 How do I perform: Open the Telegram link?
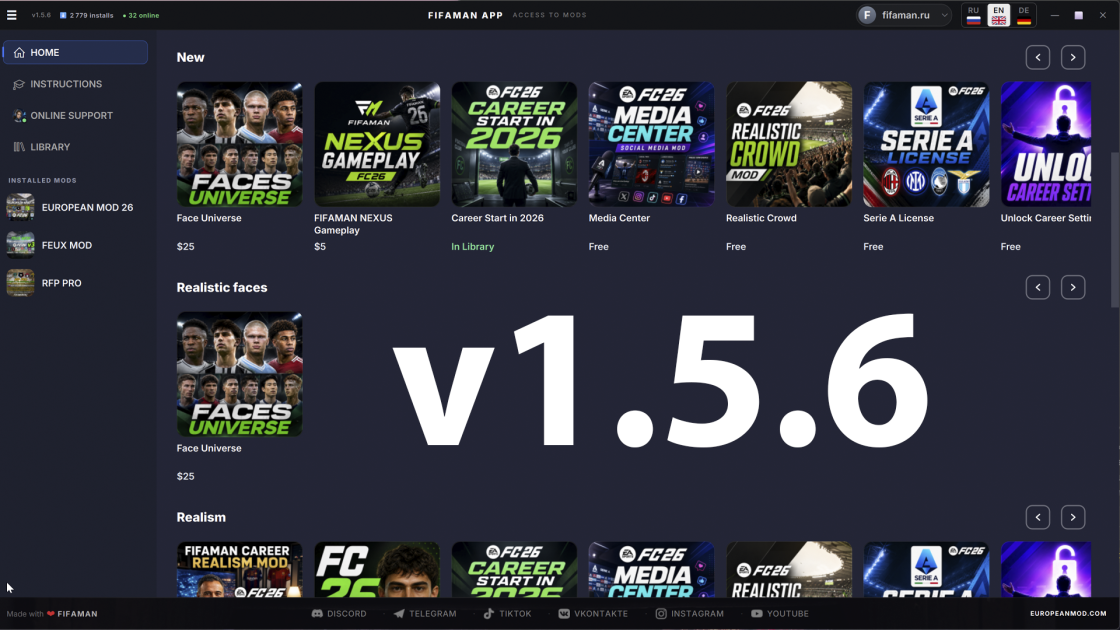pyautogui.click(x=425, y=614)
